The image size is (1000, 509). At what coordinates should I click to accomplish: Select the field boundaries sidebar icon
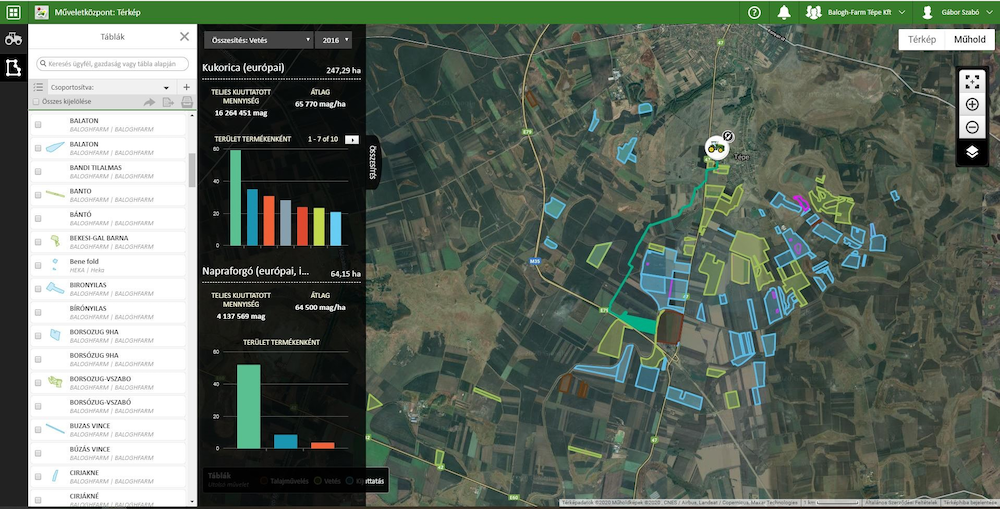coord(13,67)
